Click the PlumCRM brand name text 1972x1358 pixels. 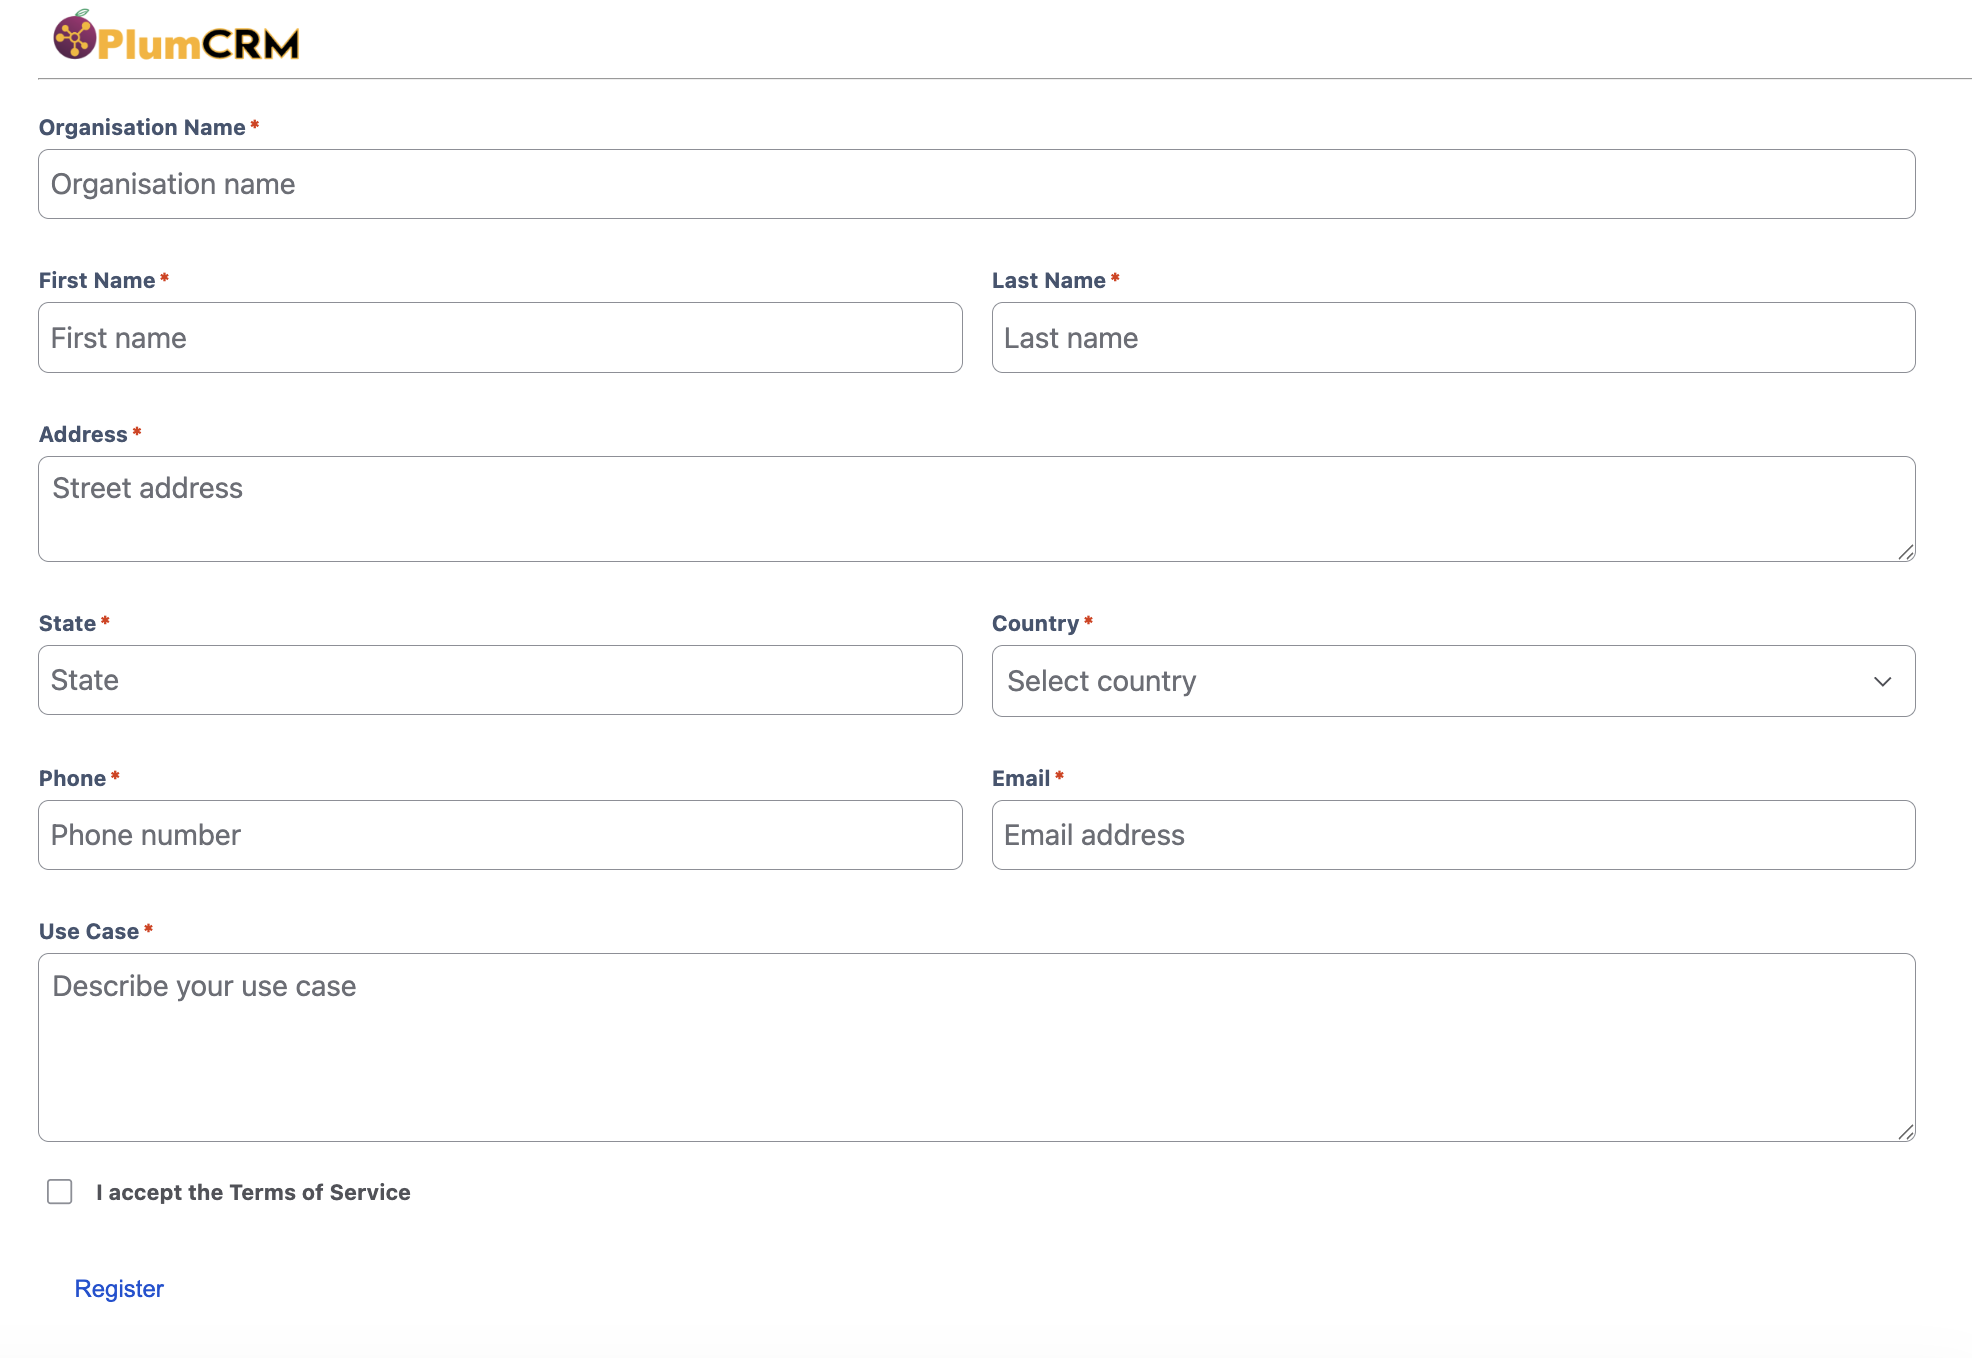point(199,44)
